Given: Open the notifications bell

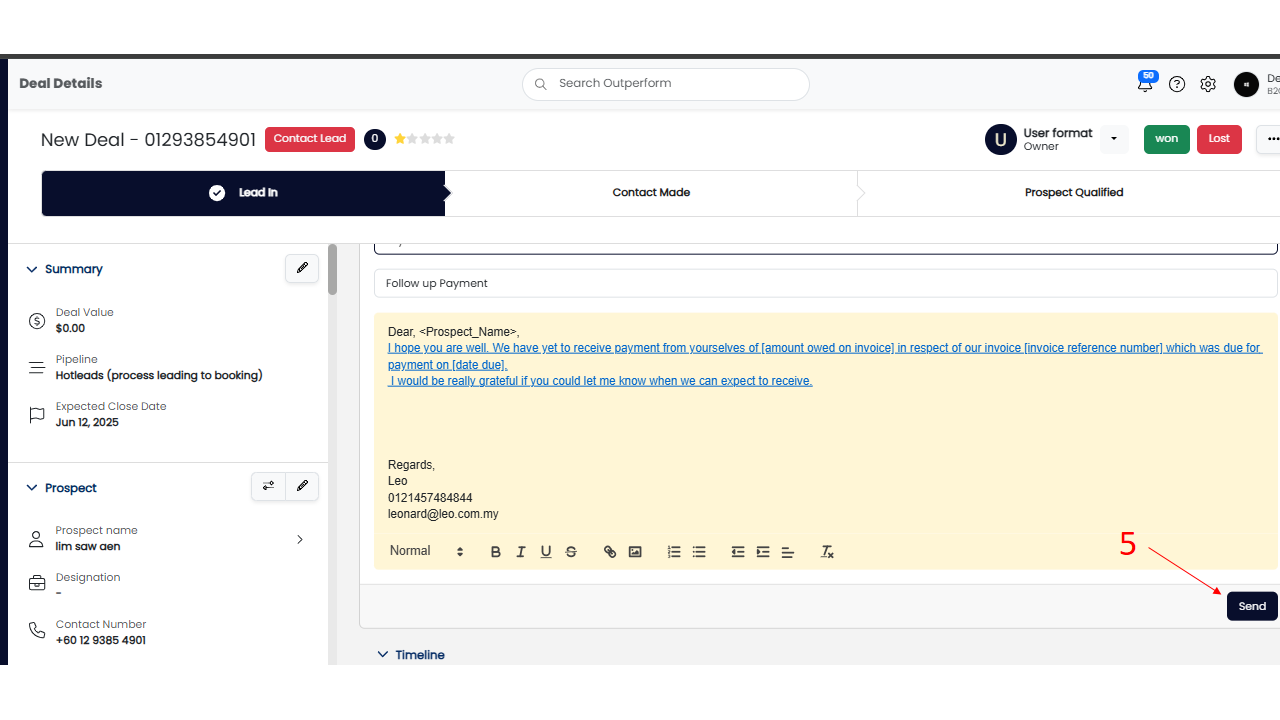Looking at the screenshot, I should point(1145,85).
